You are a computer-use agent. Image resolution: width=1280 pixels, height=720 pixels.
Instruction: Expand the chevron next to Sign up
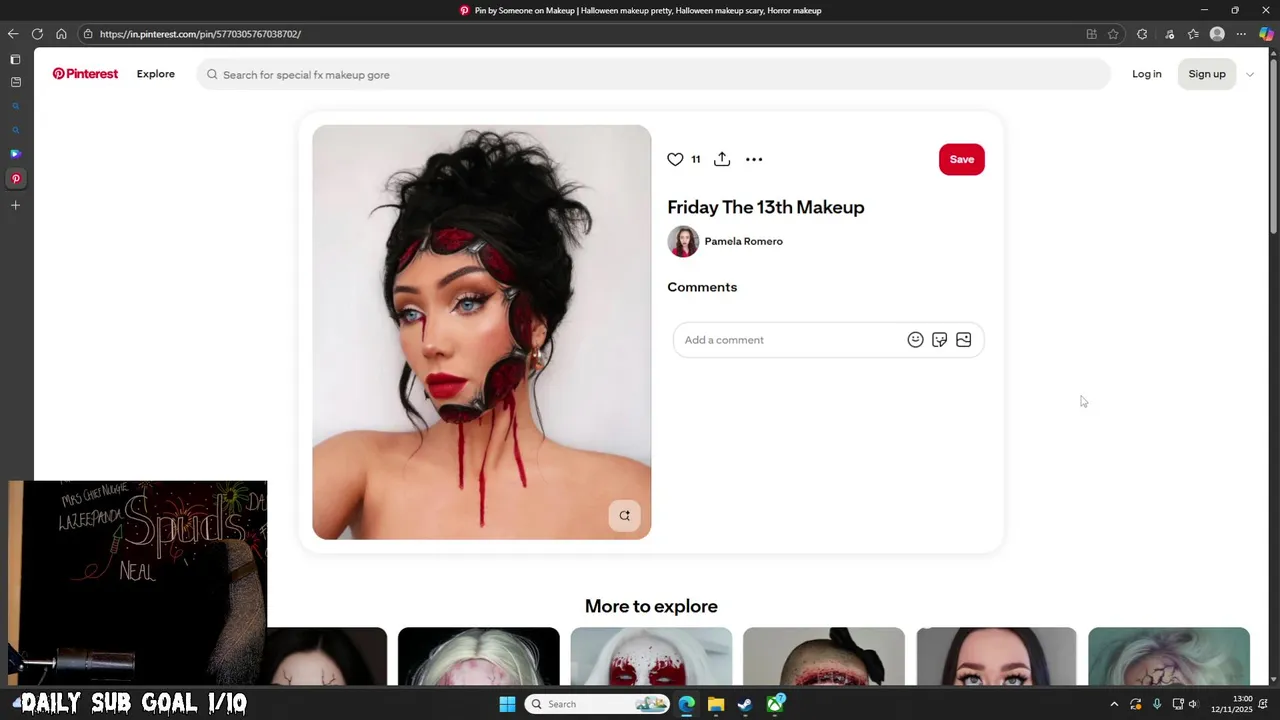(1250, 75)
